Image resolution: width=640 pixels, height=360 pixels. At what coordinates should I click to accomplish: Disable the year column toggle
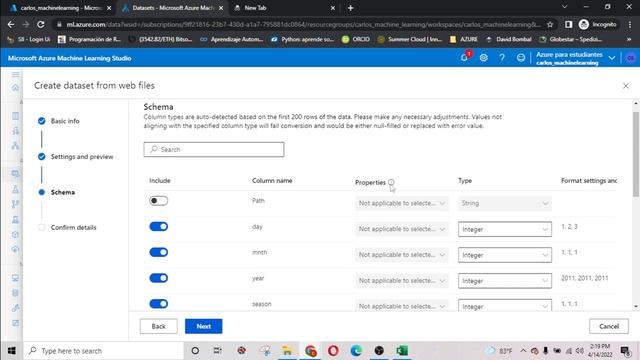[158, 278]
